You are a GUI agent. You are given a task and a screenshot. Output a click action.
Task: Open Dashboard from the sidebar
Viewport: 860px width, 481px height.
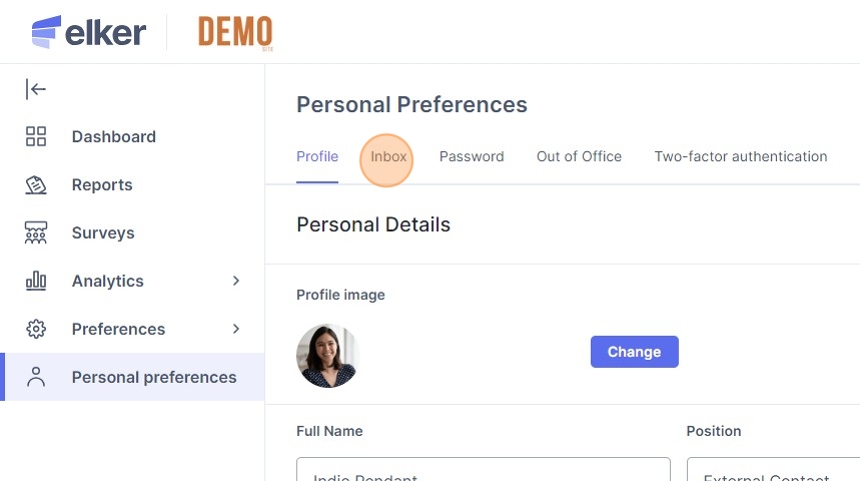click(x=114, y=137)
